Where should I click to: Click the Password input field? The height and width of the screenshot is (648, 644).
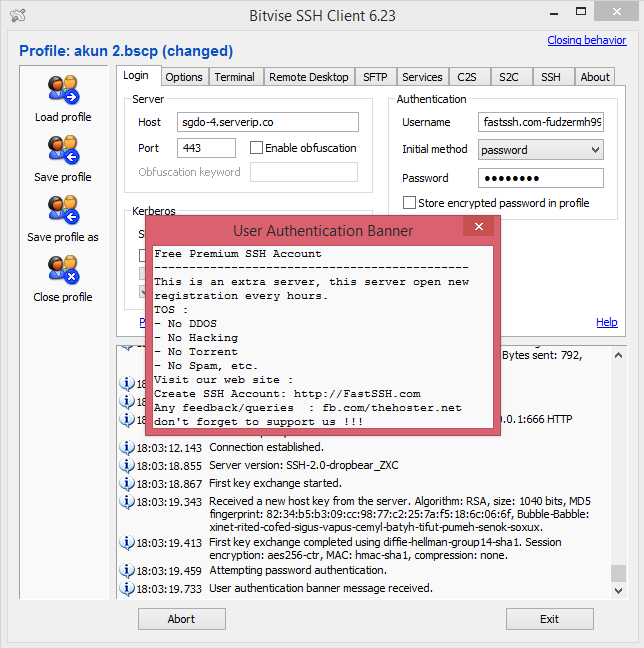coord(541,178)
